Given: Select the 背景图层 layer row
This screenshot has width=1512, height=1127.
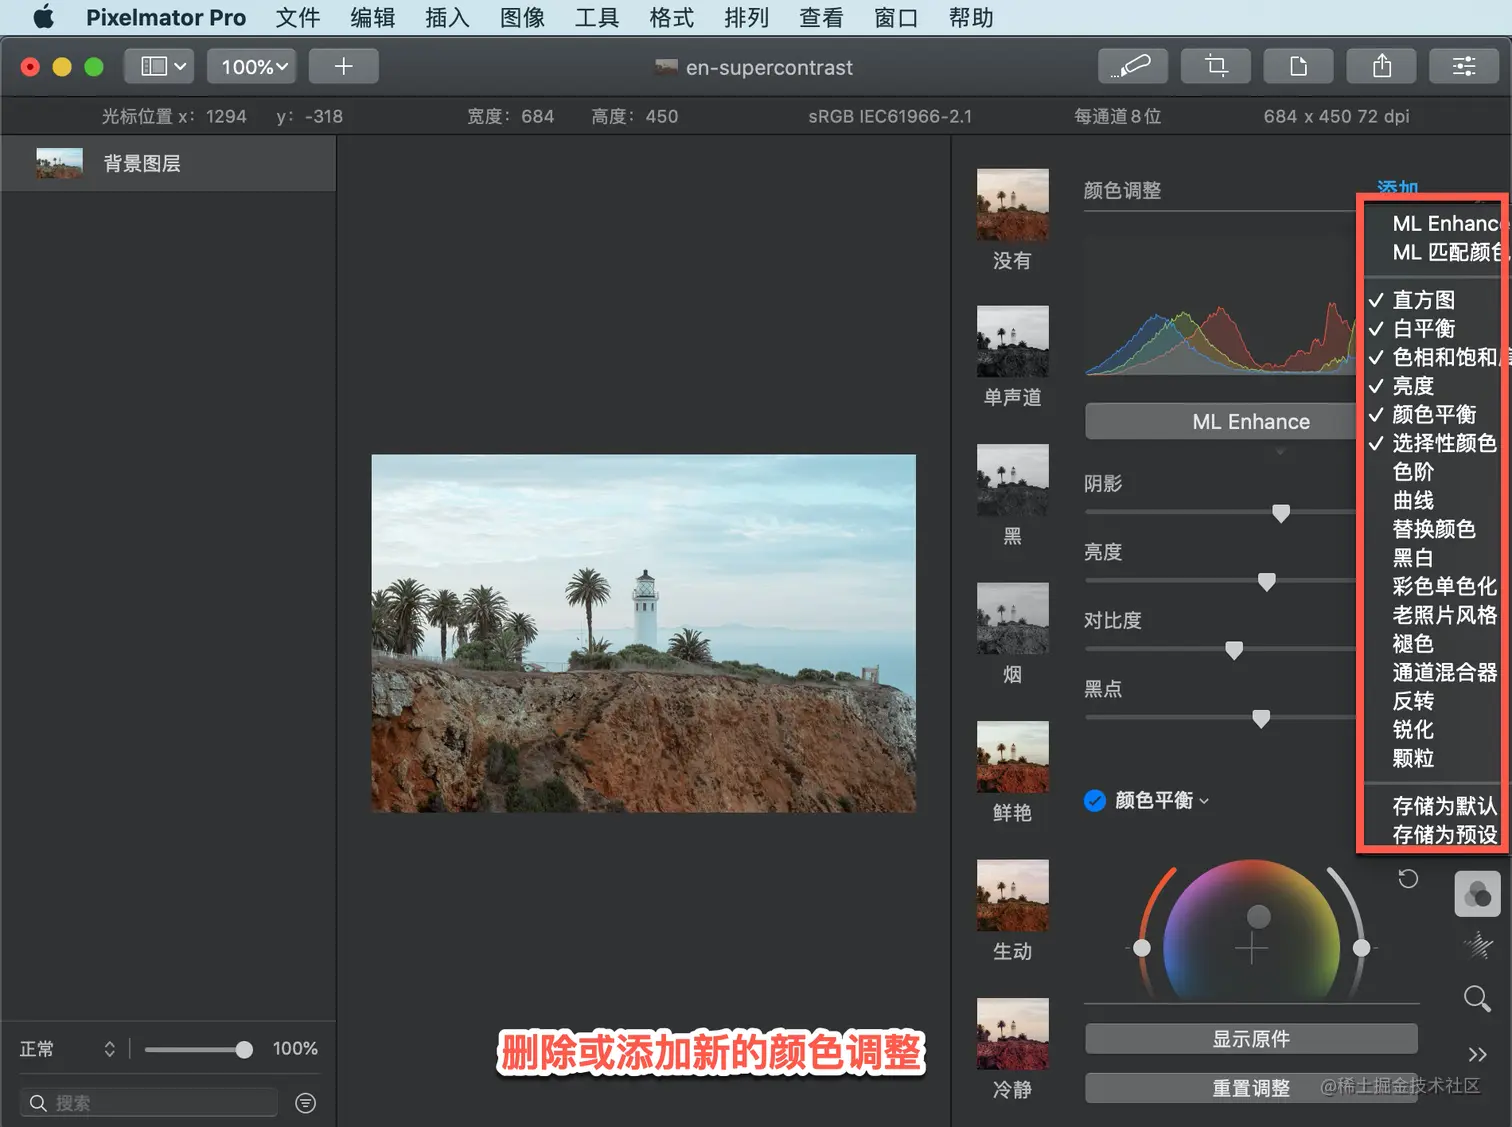Looking at the screenshot, I should coord(168,163).
